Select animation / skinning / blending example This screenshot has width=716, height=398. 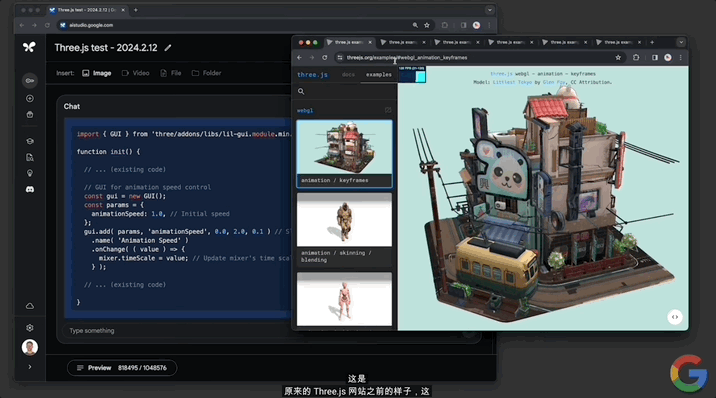pos(344,230)
